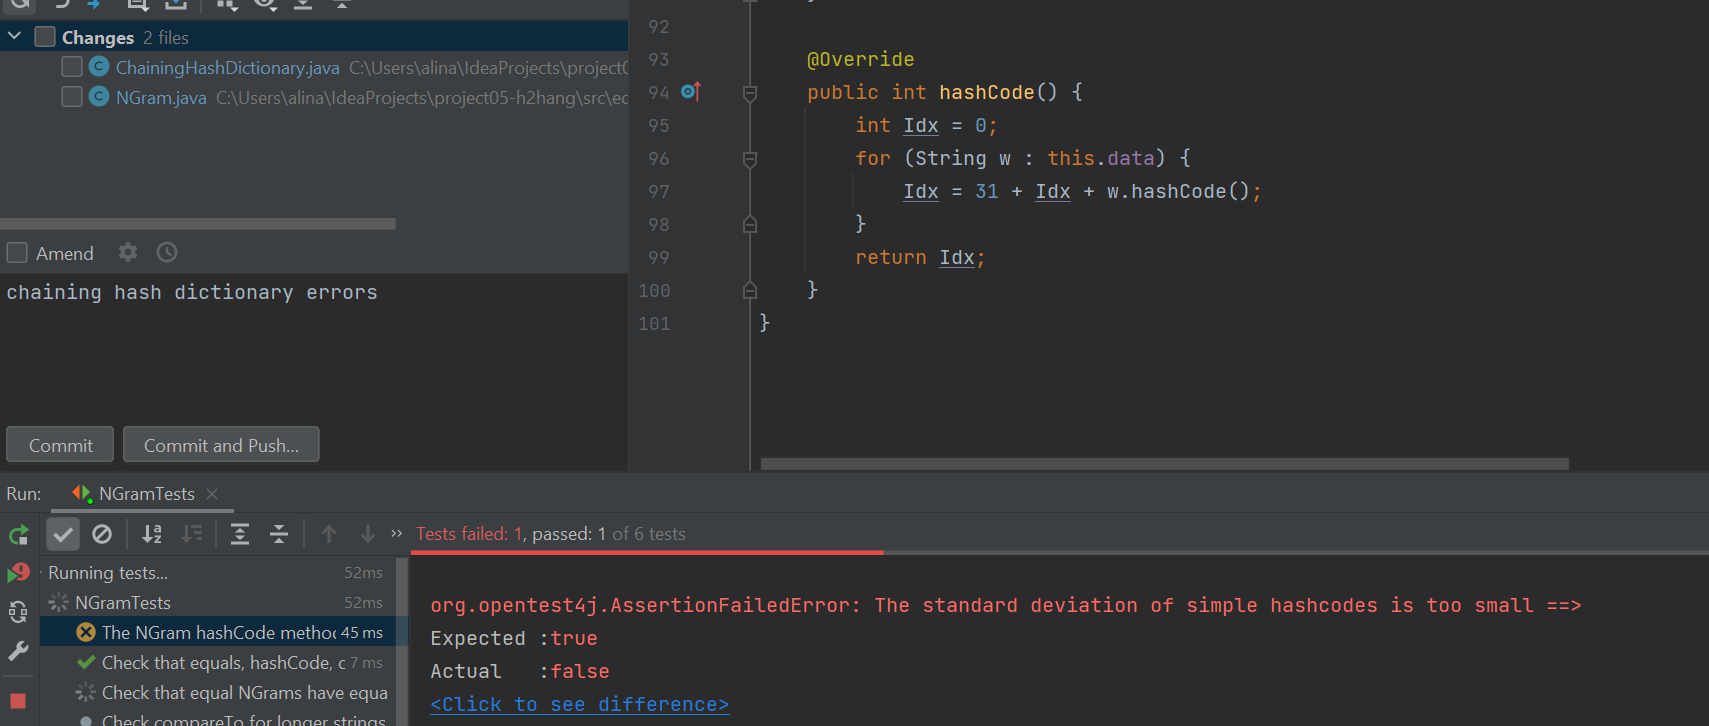Stop the running tests with red square
Image resolution: width=1709 pixels, height=726 pixels.
pyautogui.click(x=18, y=701)
